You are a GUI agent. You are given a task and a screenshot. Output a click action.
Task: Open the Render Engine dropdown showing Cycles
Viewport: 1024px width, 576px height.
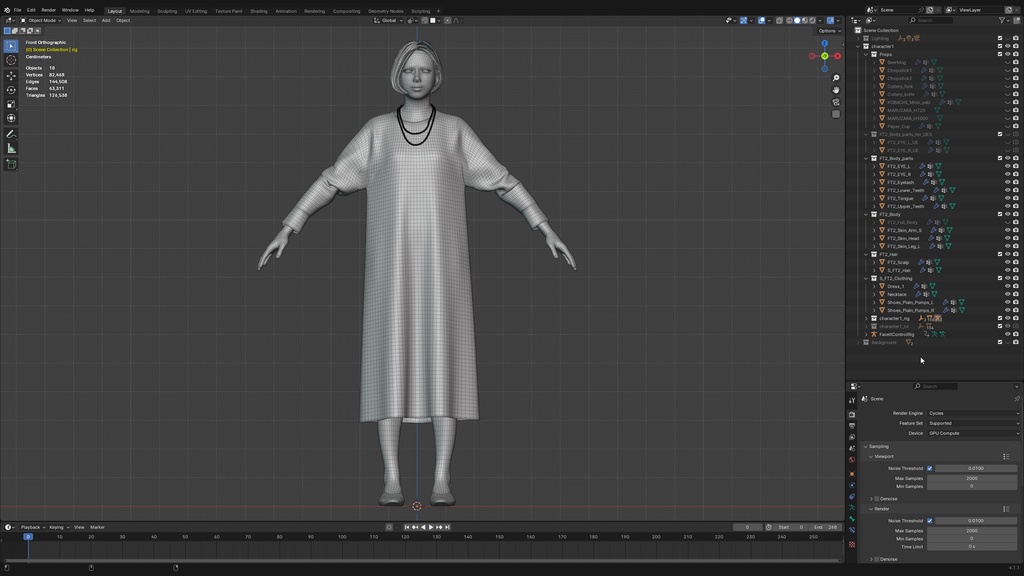972,412
